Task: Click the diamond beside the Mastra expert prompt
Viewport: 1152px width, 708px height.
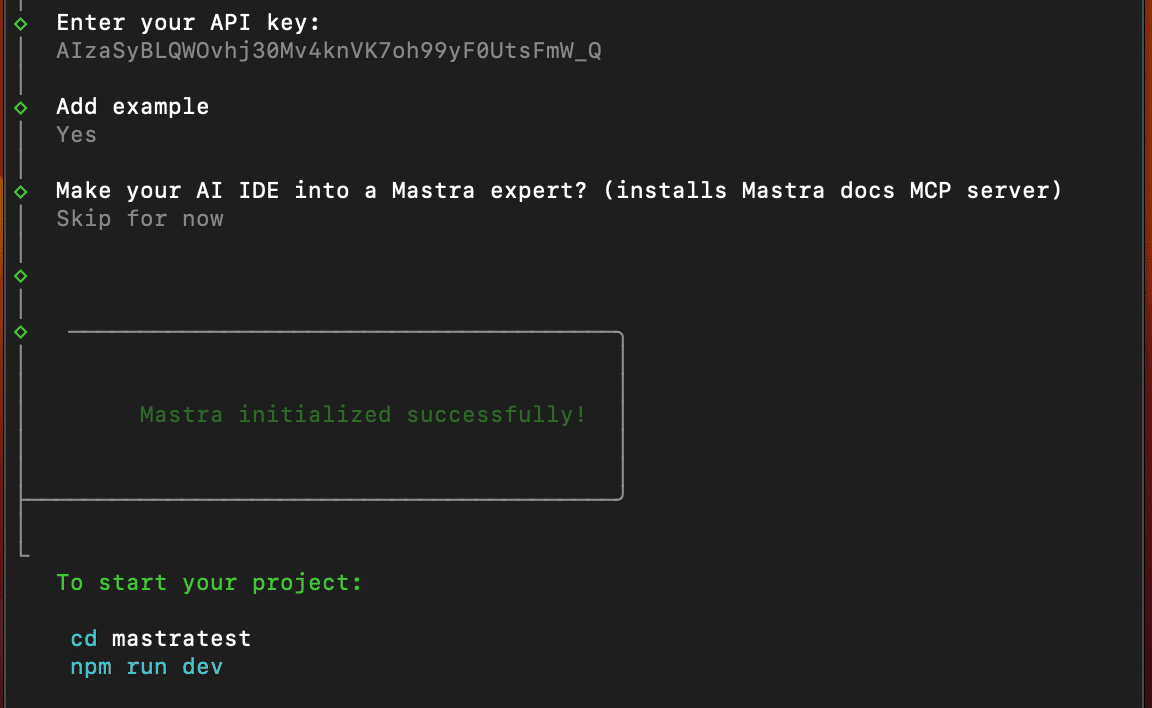Action: [x=21, y=190]
